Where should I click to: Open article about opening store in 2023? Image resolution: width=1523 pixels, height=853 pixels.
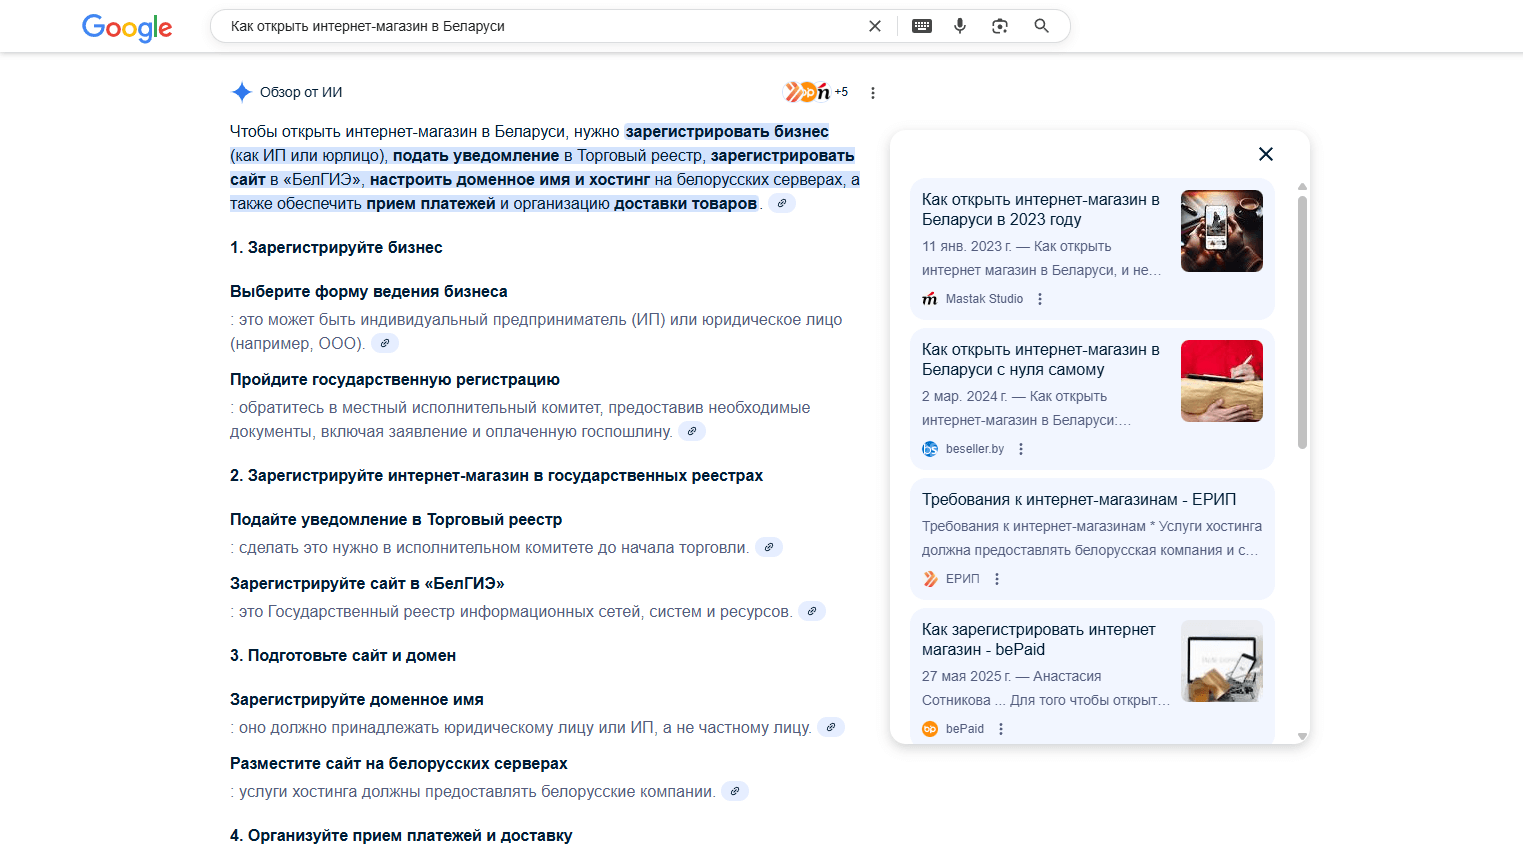[1040, 209]
